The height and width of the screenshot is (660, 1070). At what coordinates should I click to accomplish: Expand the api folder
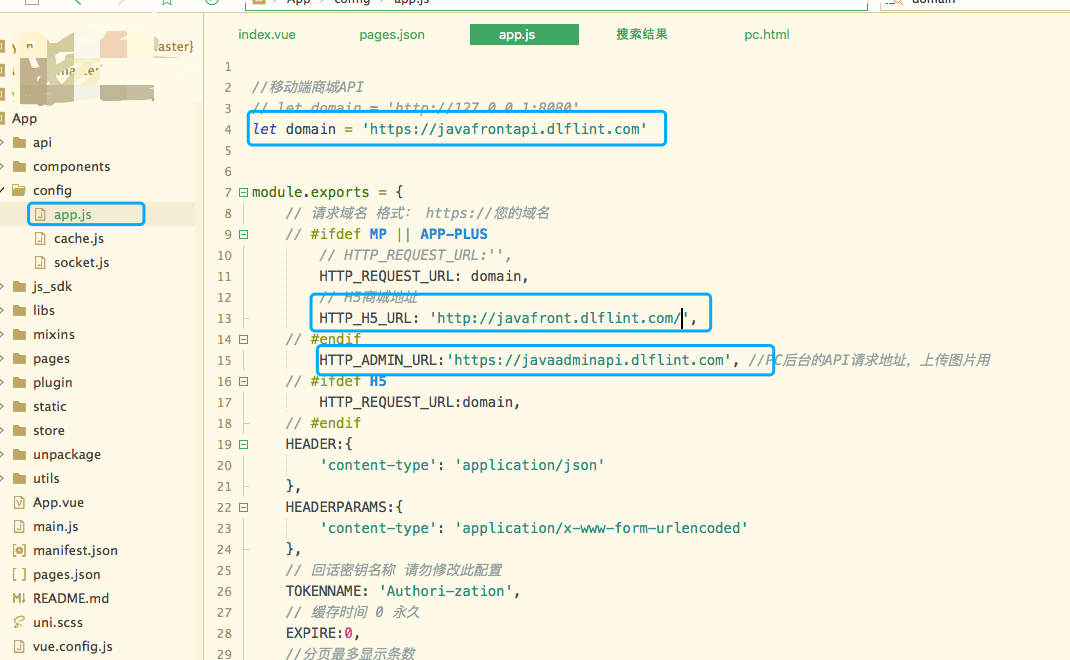click(3, 142)
